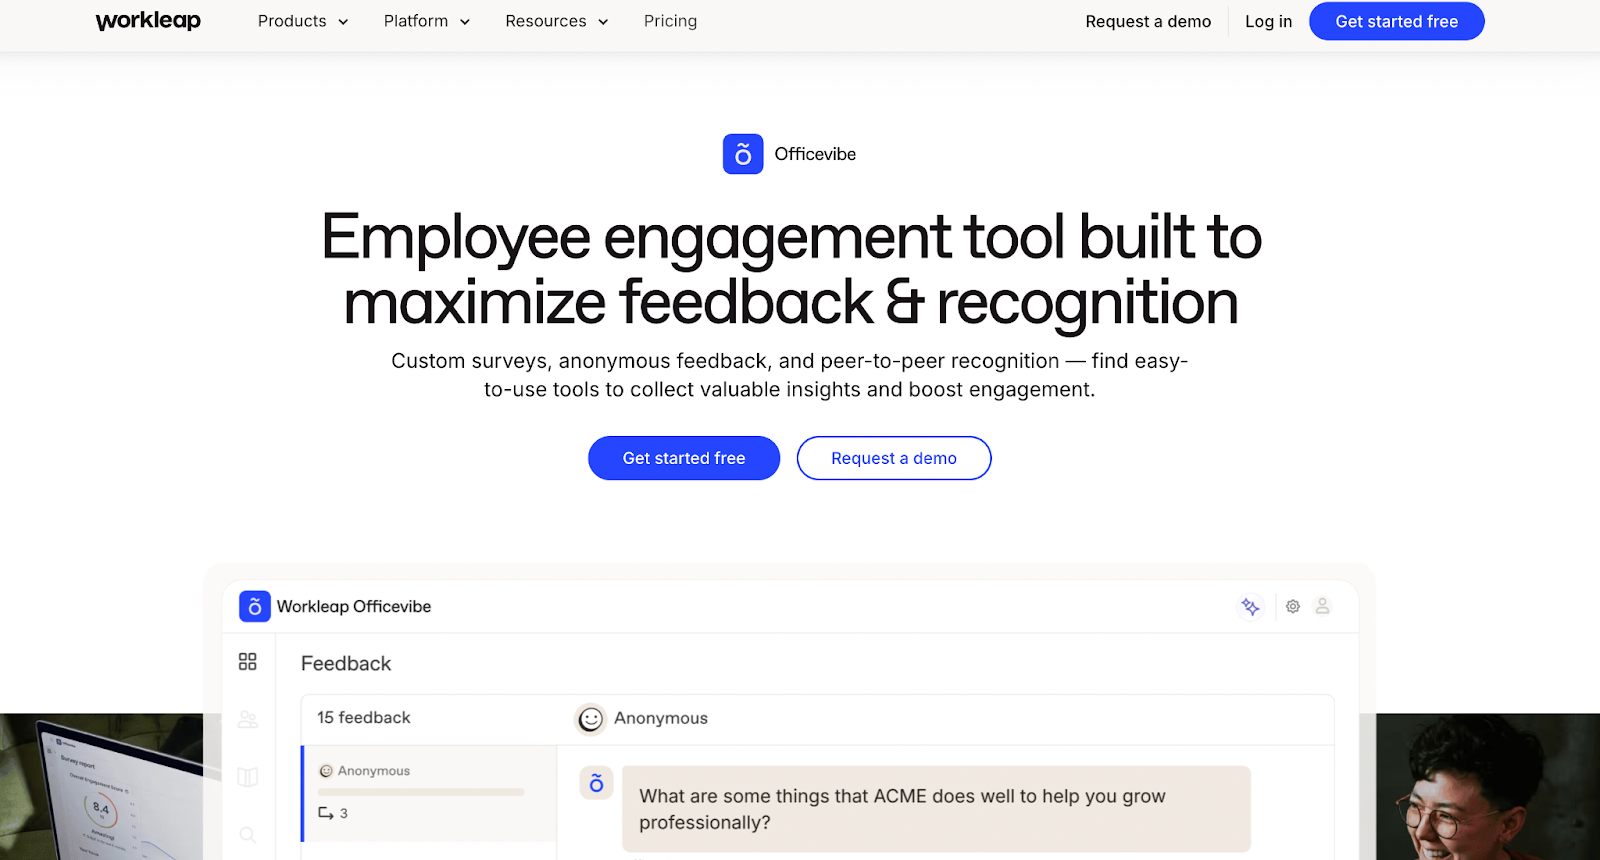This screenshot has width=1600, height=860.
Task: Click the AI sparkle icon in the preview
Action: pos(1250,606)
